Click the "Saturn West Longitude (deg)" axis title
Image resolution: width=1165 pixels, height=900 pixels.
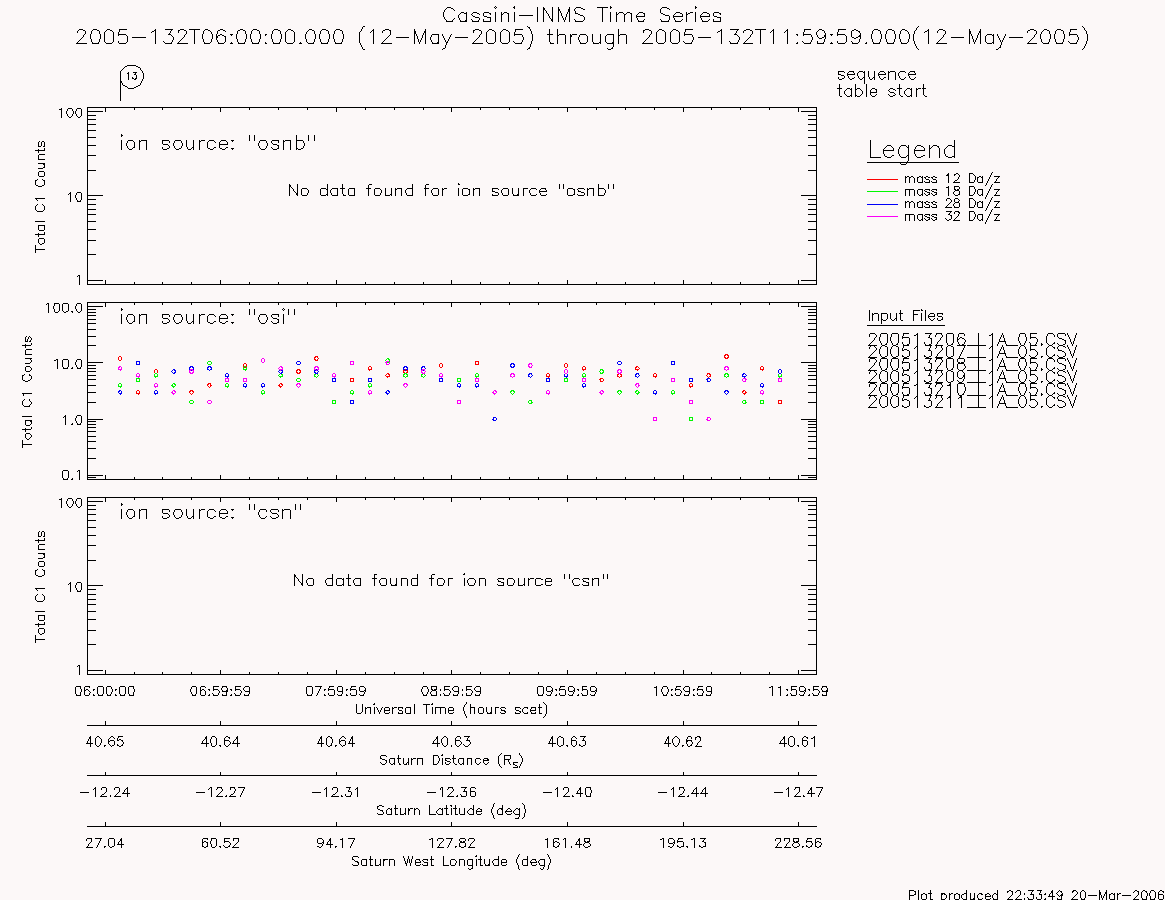[x=452, y=862]
